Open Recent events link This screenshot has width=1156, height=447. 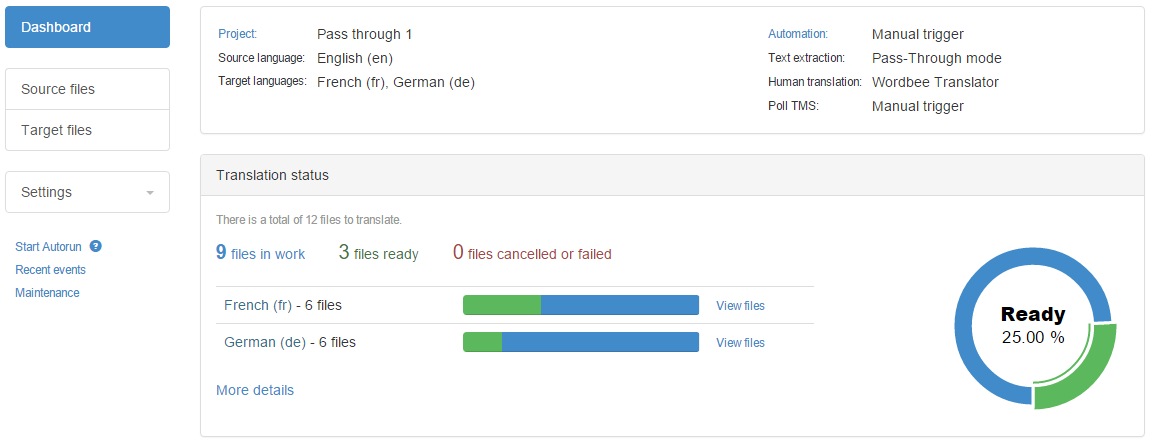click(50, 270)
